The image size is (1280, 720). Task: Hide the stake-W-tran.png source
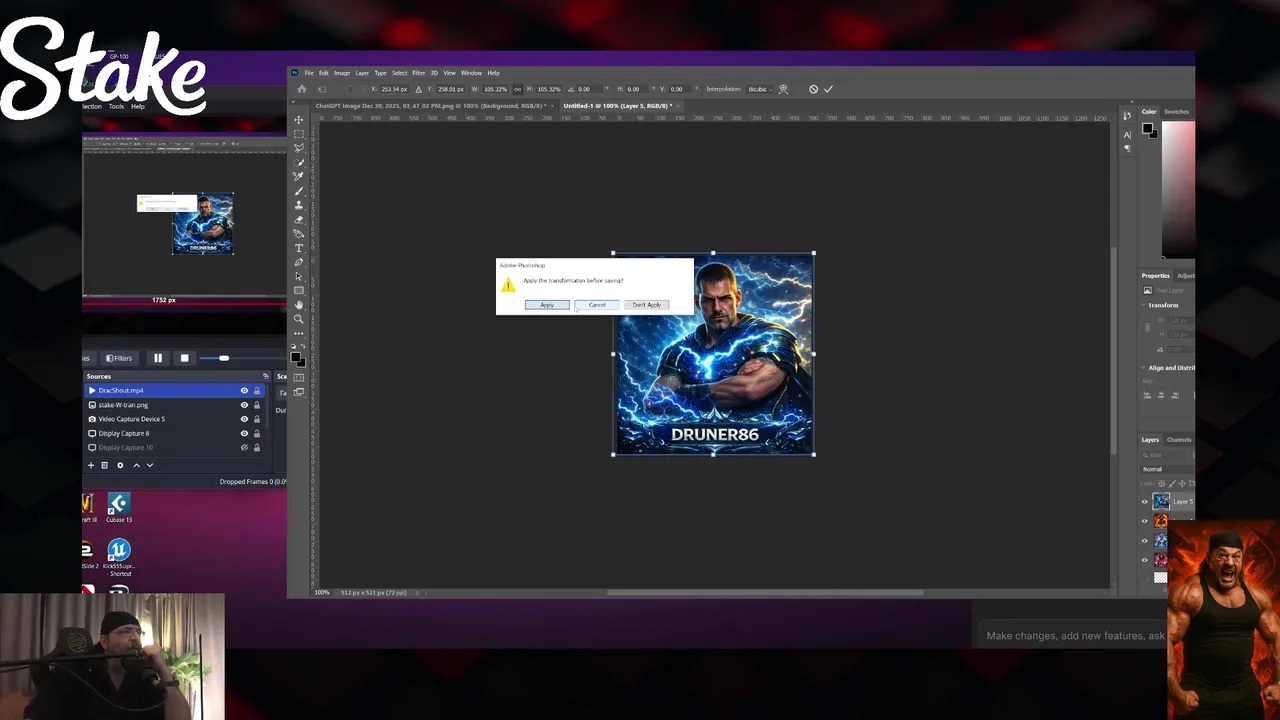[244, 405]
